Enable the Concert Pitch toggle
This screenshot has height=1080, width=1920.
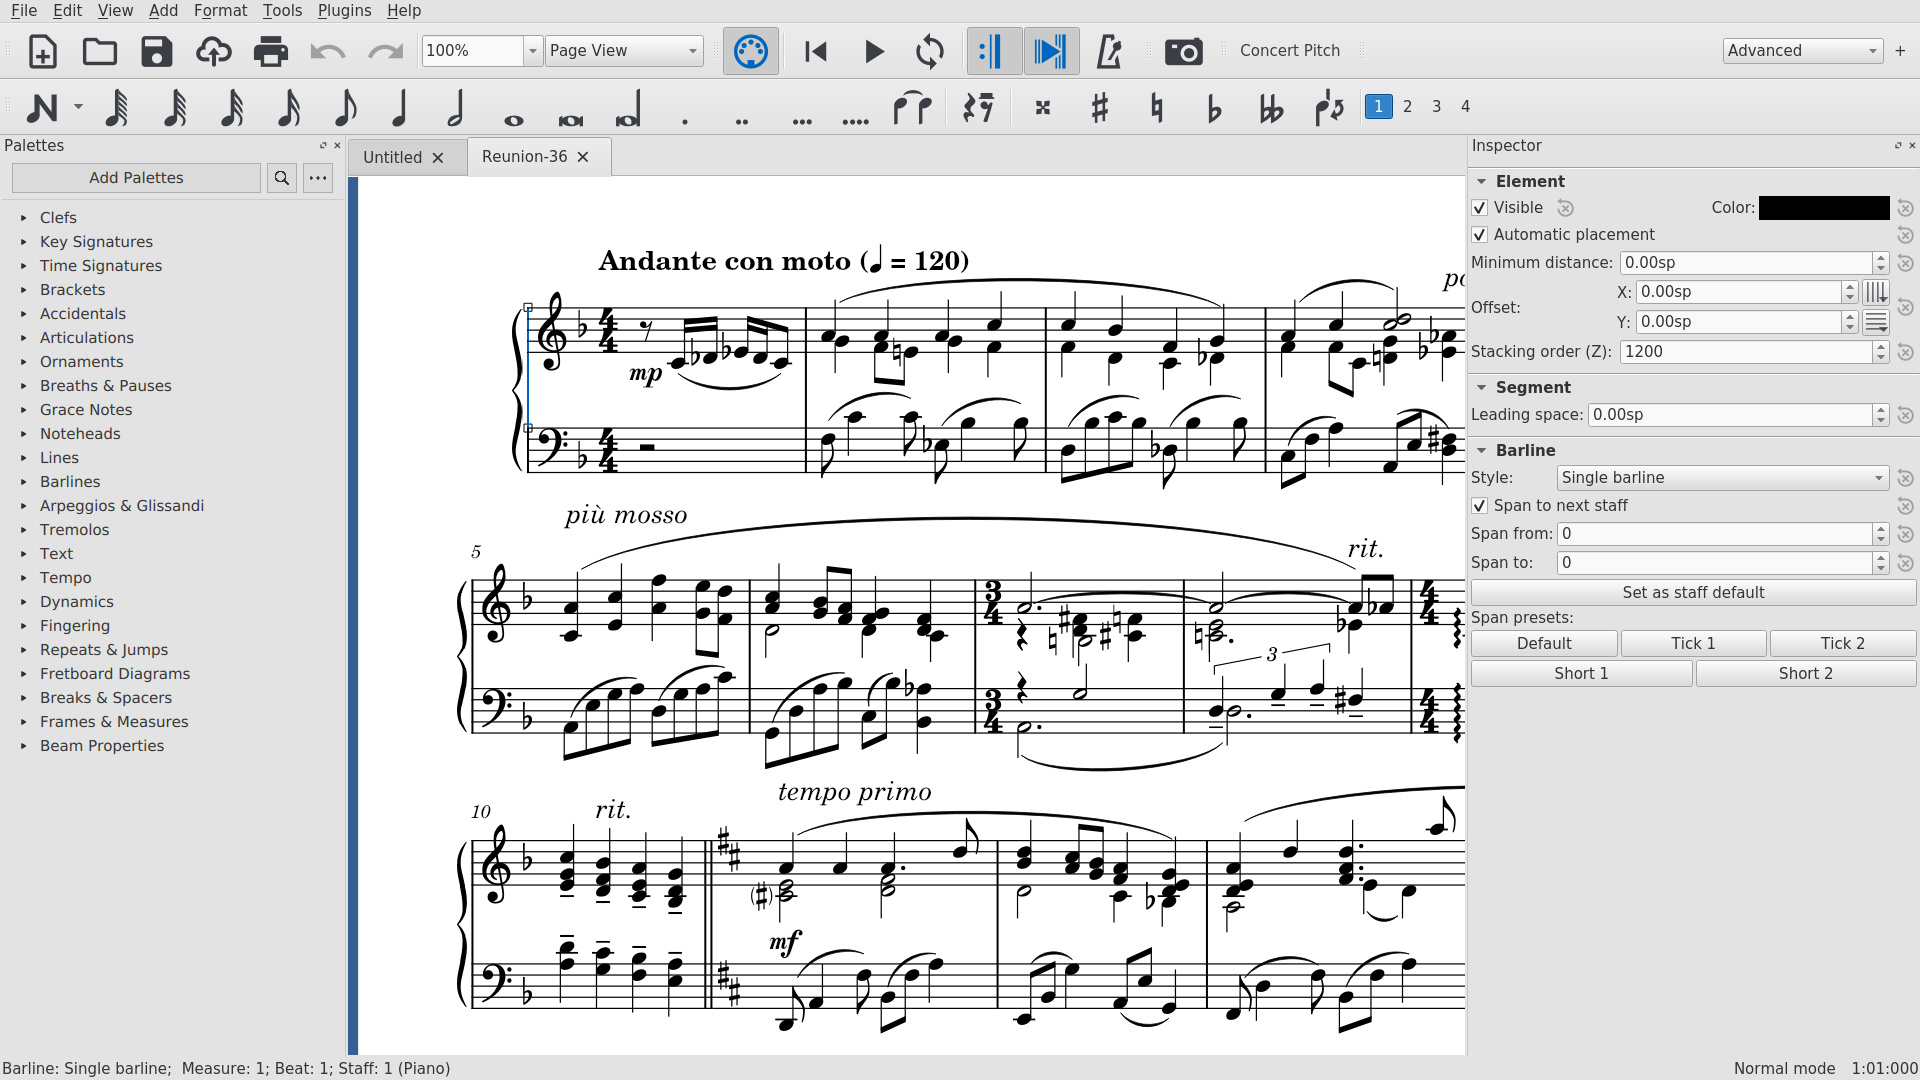click(1290, 50)
